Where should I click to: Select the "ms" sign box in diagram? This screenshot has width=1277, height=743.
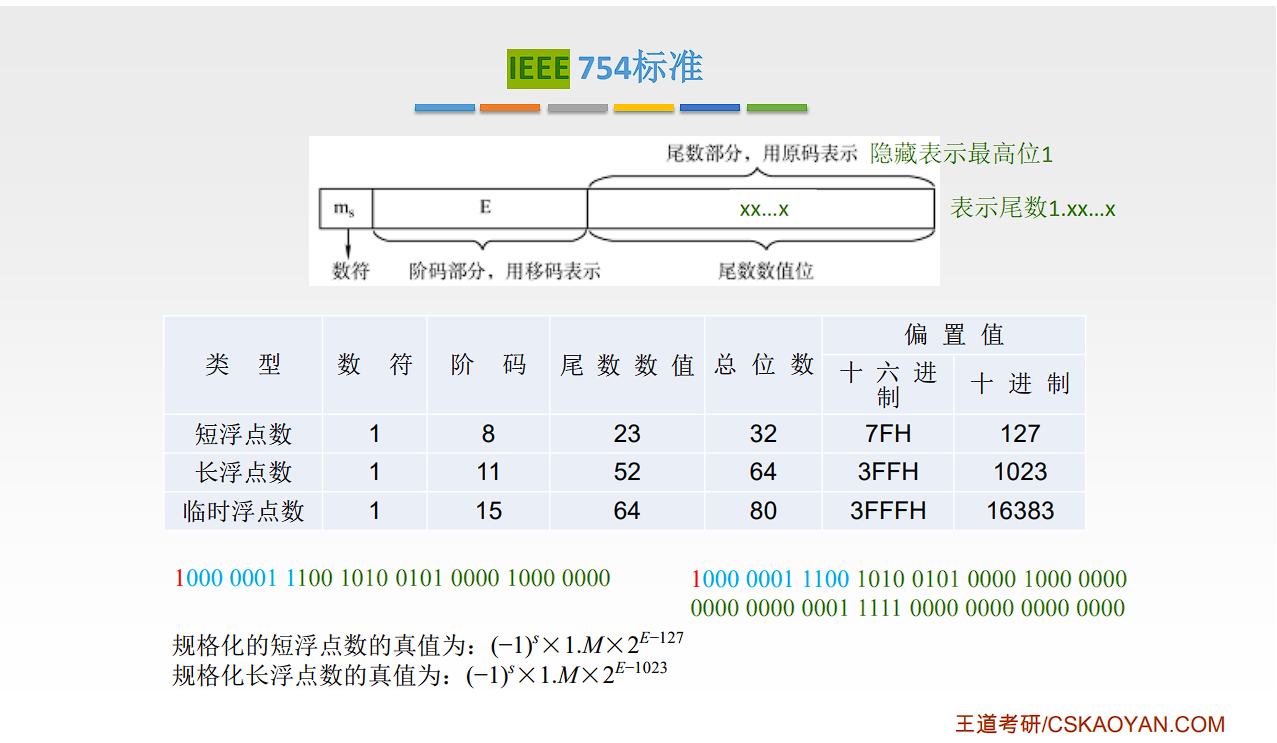pos(345,208)
